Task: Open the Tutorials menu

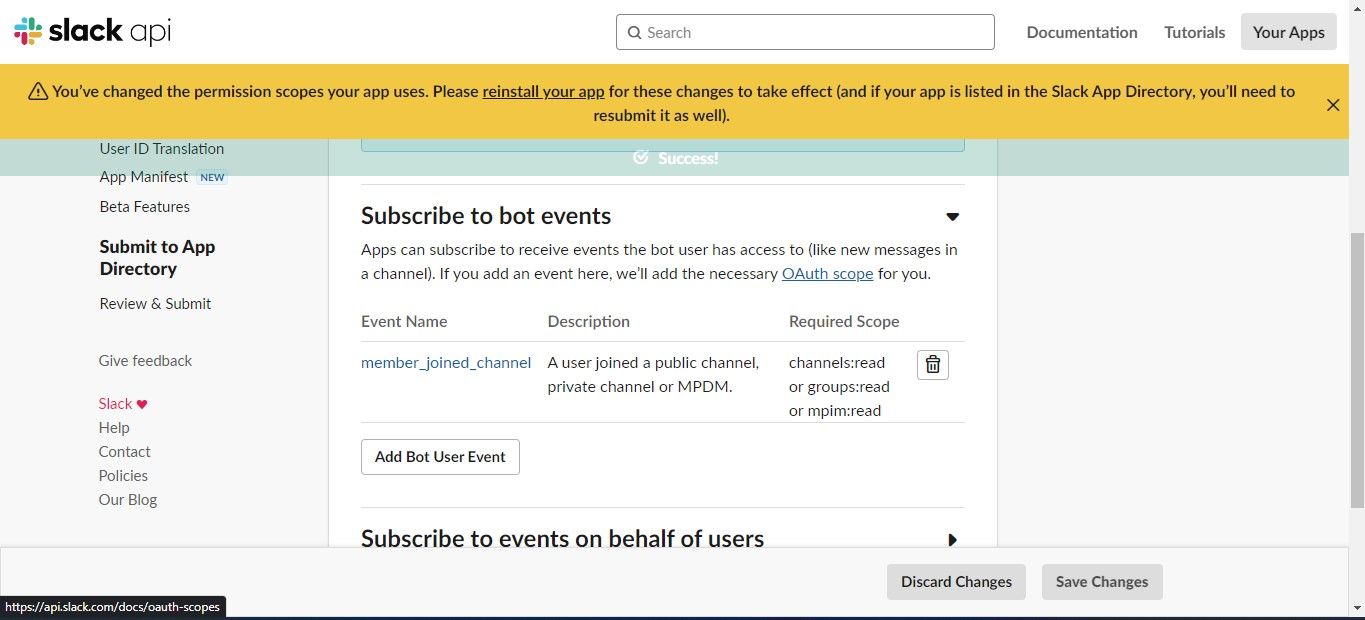Action: (1194, 32)
